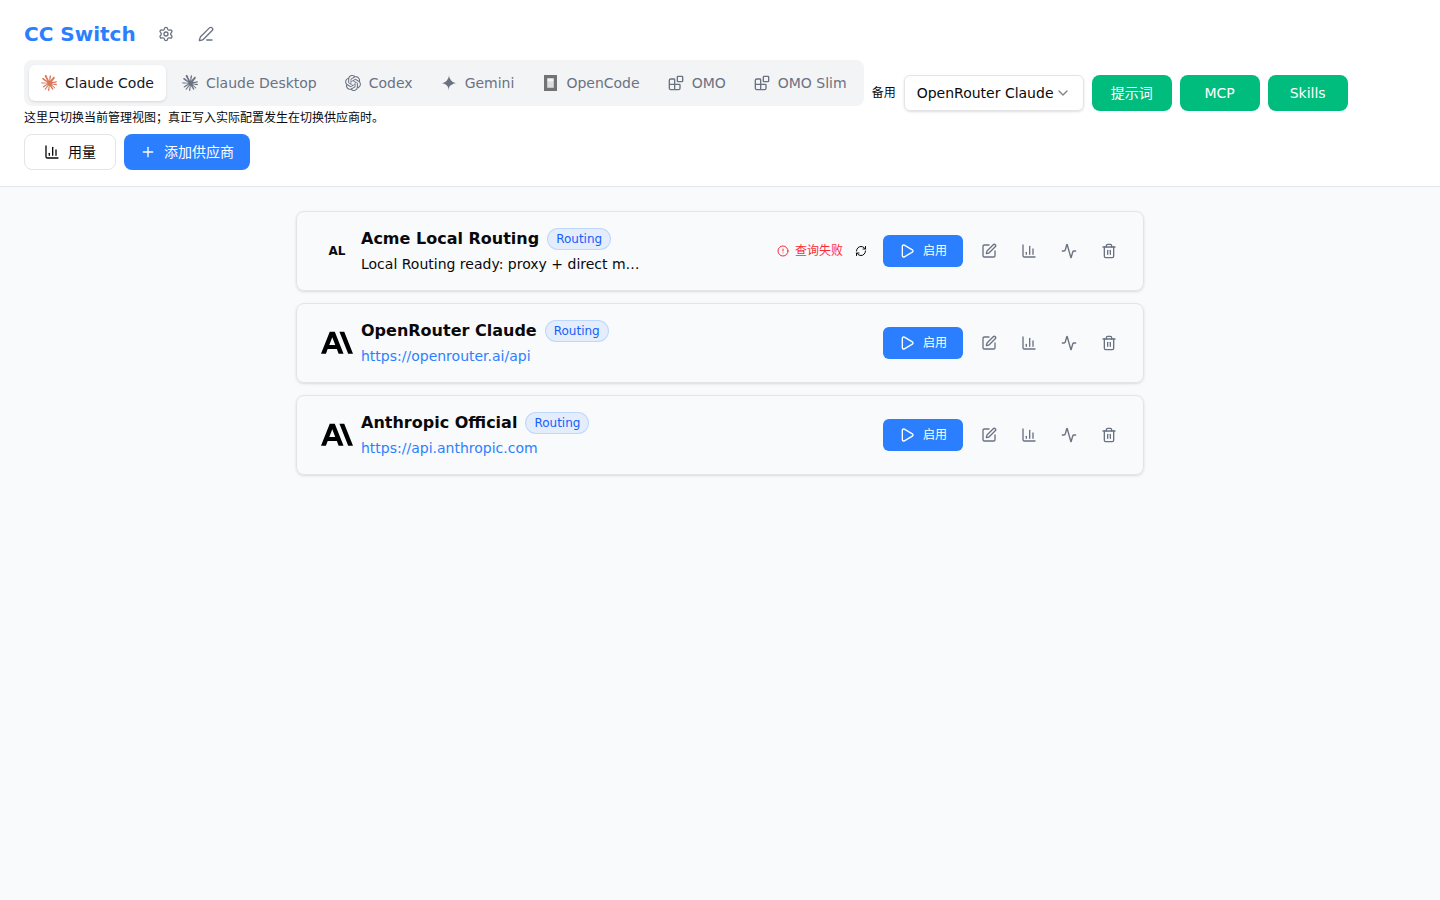The width and height of the screenshot is (1440, 900).
Task: Click the 备用 label
Action: [884, 93]
